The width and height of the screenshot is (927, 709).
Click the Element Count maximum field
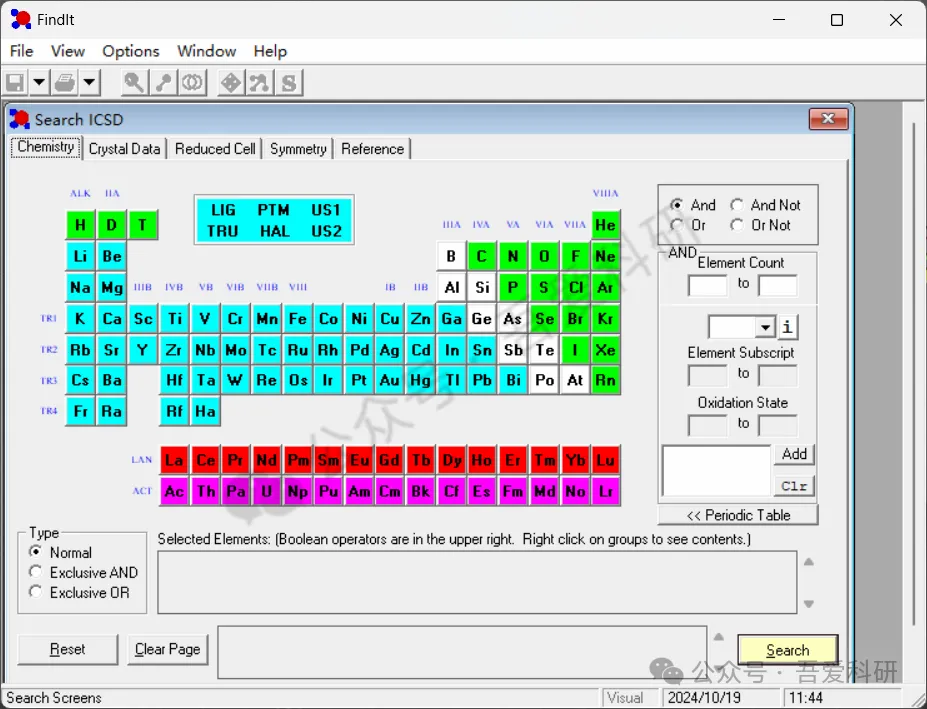click(x=777, y=285)
